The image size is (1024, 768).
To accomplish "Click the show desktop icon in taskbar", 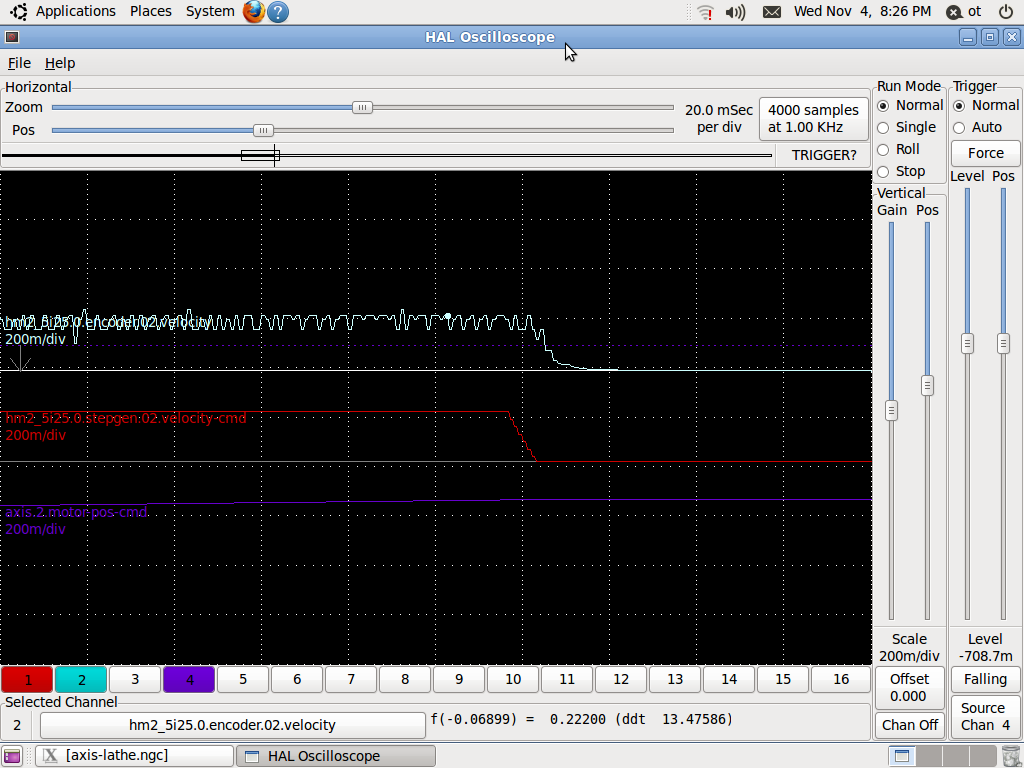I will [x=13, y=756].
